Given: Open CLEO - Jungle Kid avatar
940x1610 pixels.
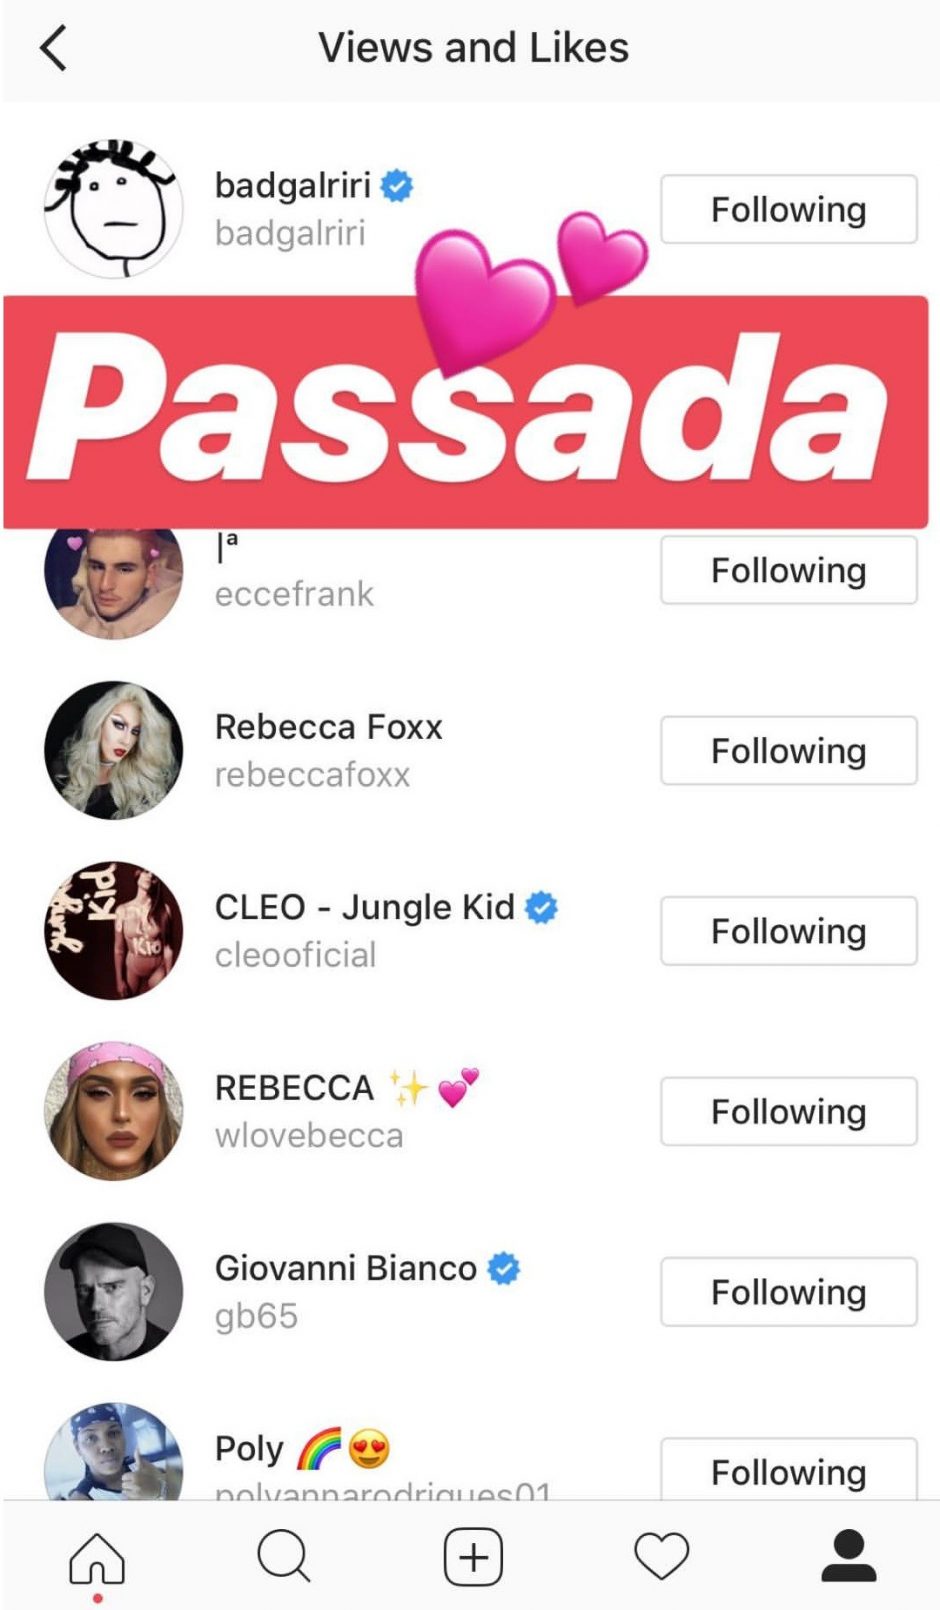Looking at the screenshot, I should 114,930.
